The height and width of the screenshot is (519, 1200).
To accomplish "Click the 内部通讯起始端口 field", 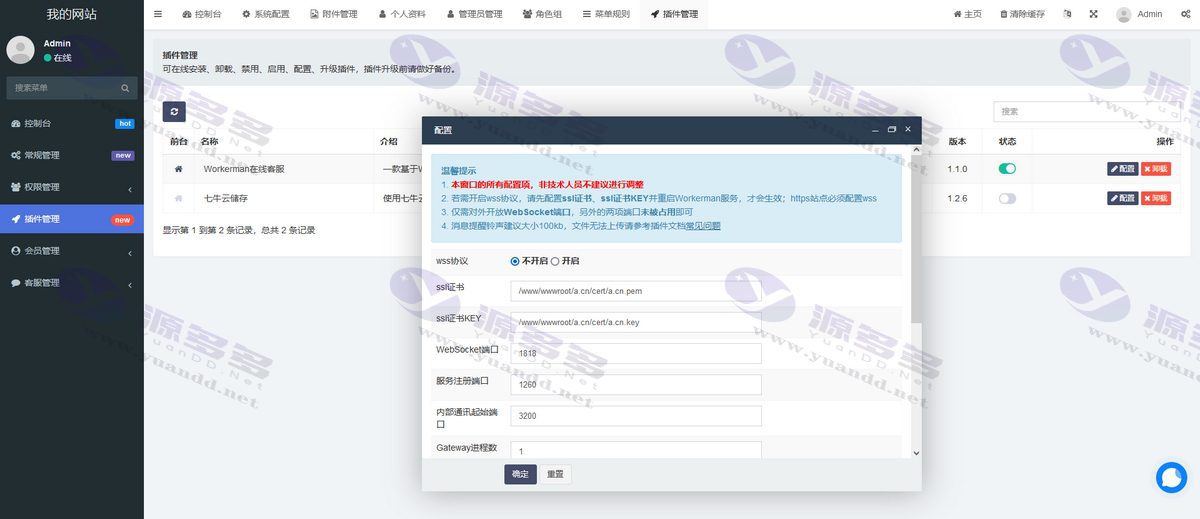I will point(636,416).
